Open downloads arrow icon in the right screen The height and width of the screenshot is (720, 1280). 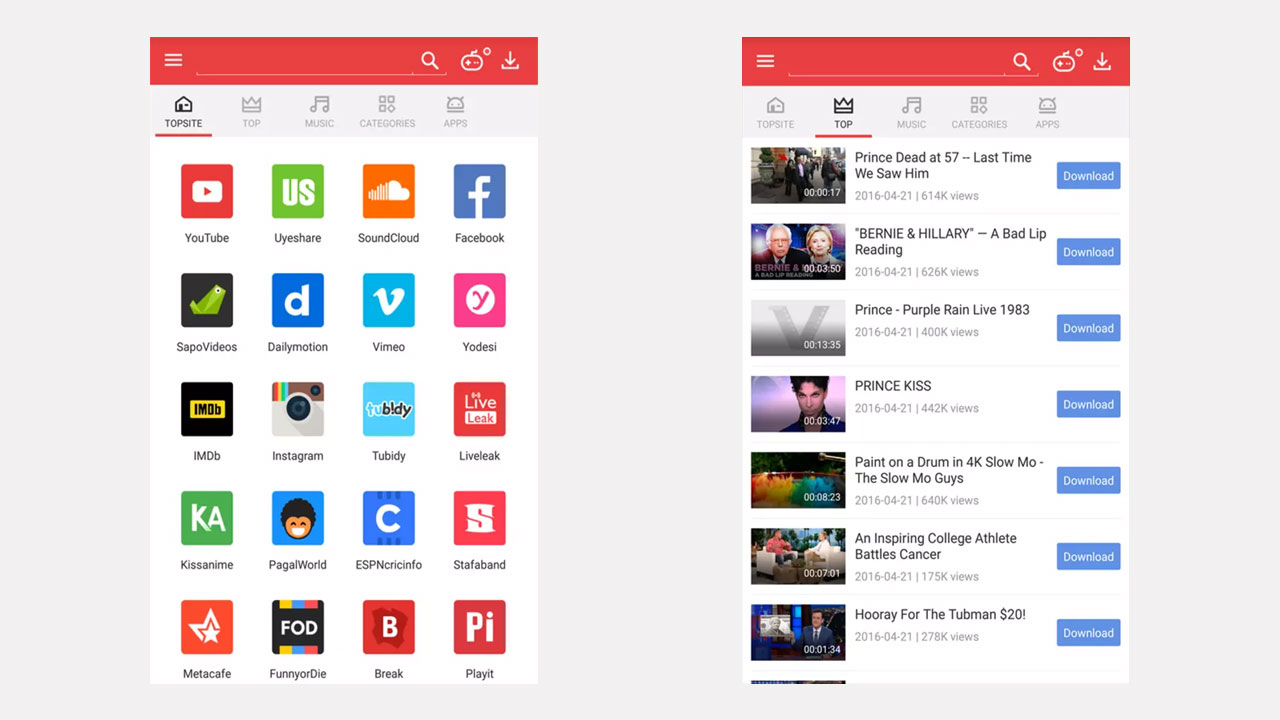(x=1102, y=62)
